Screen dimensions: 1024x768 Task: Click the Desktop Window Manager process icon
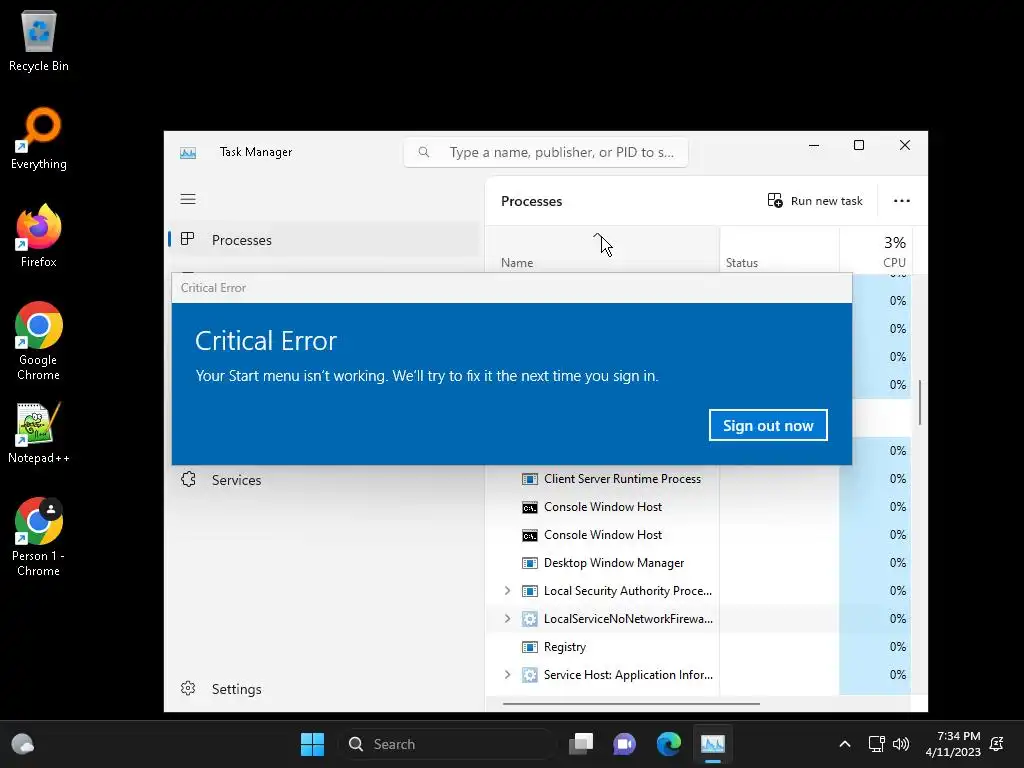tap(530, 563)
